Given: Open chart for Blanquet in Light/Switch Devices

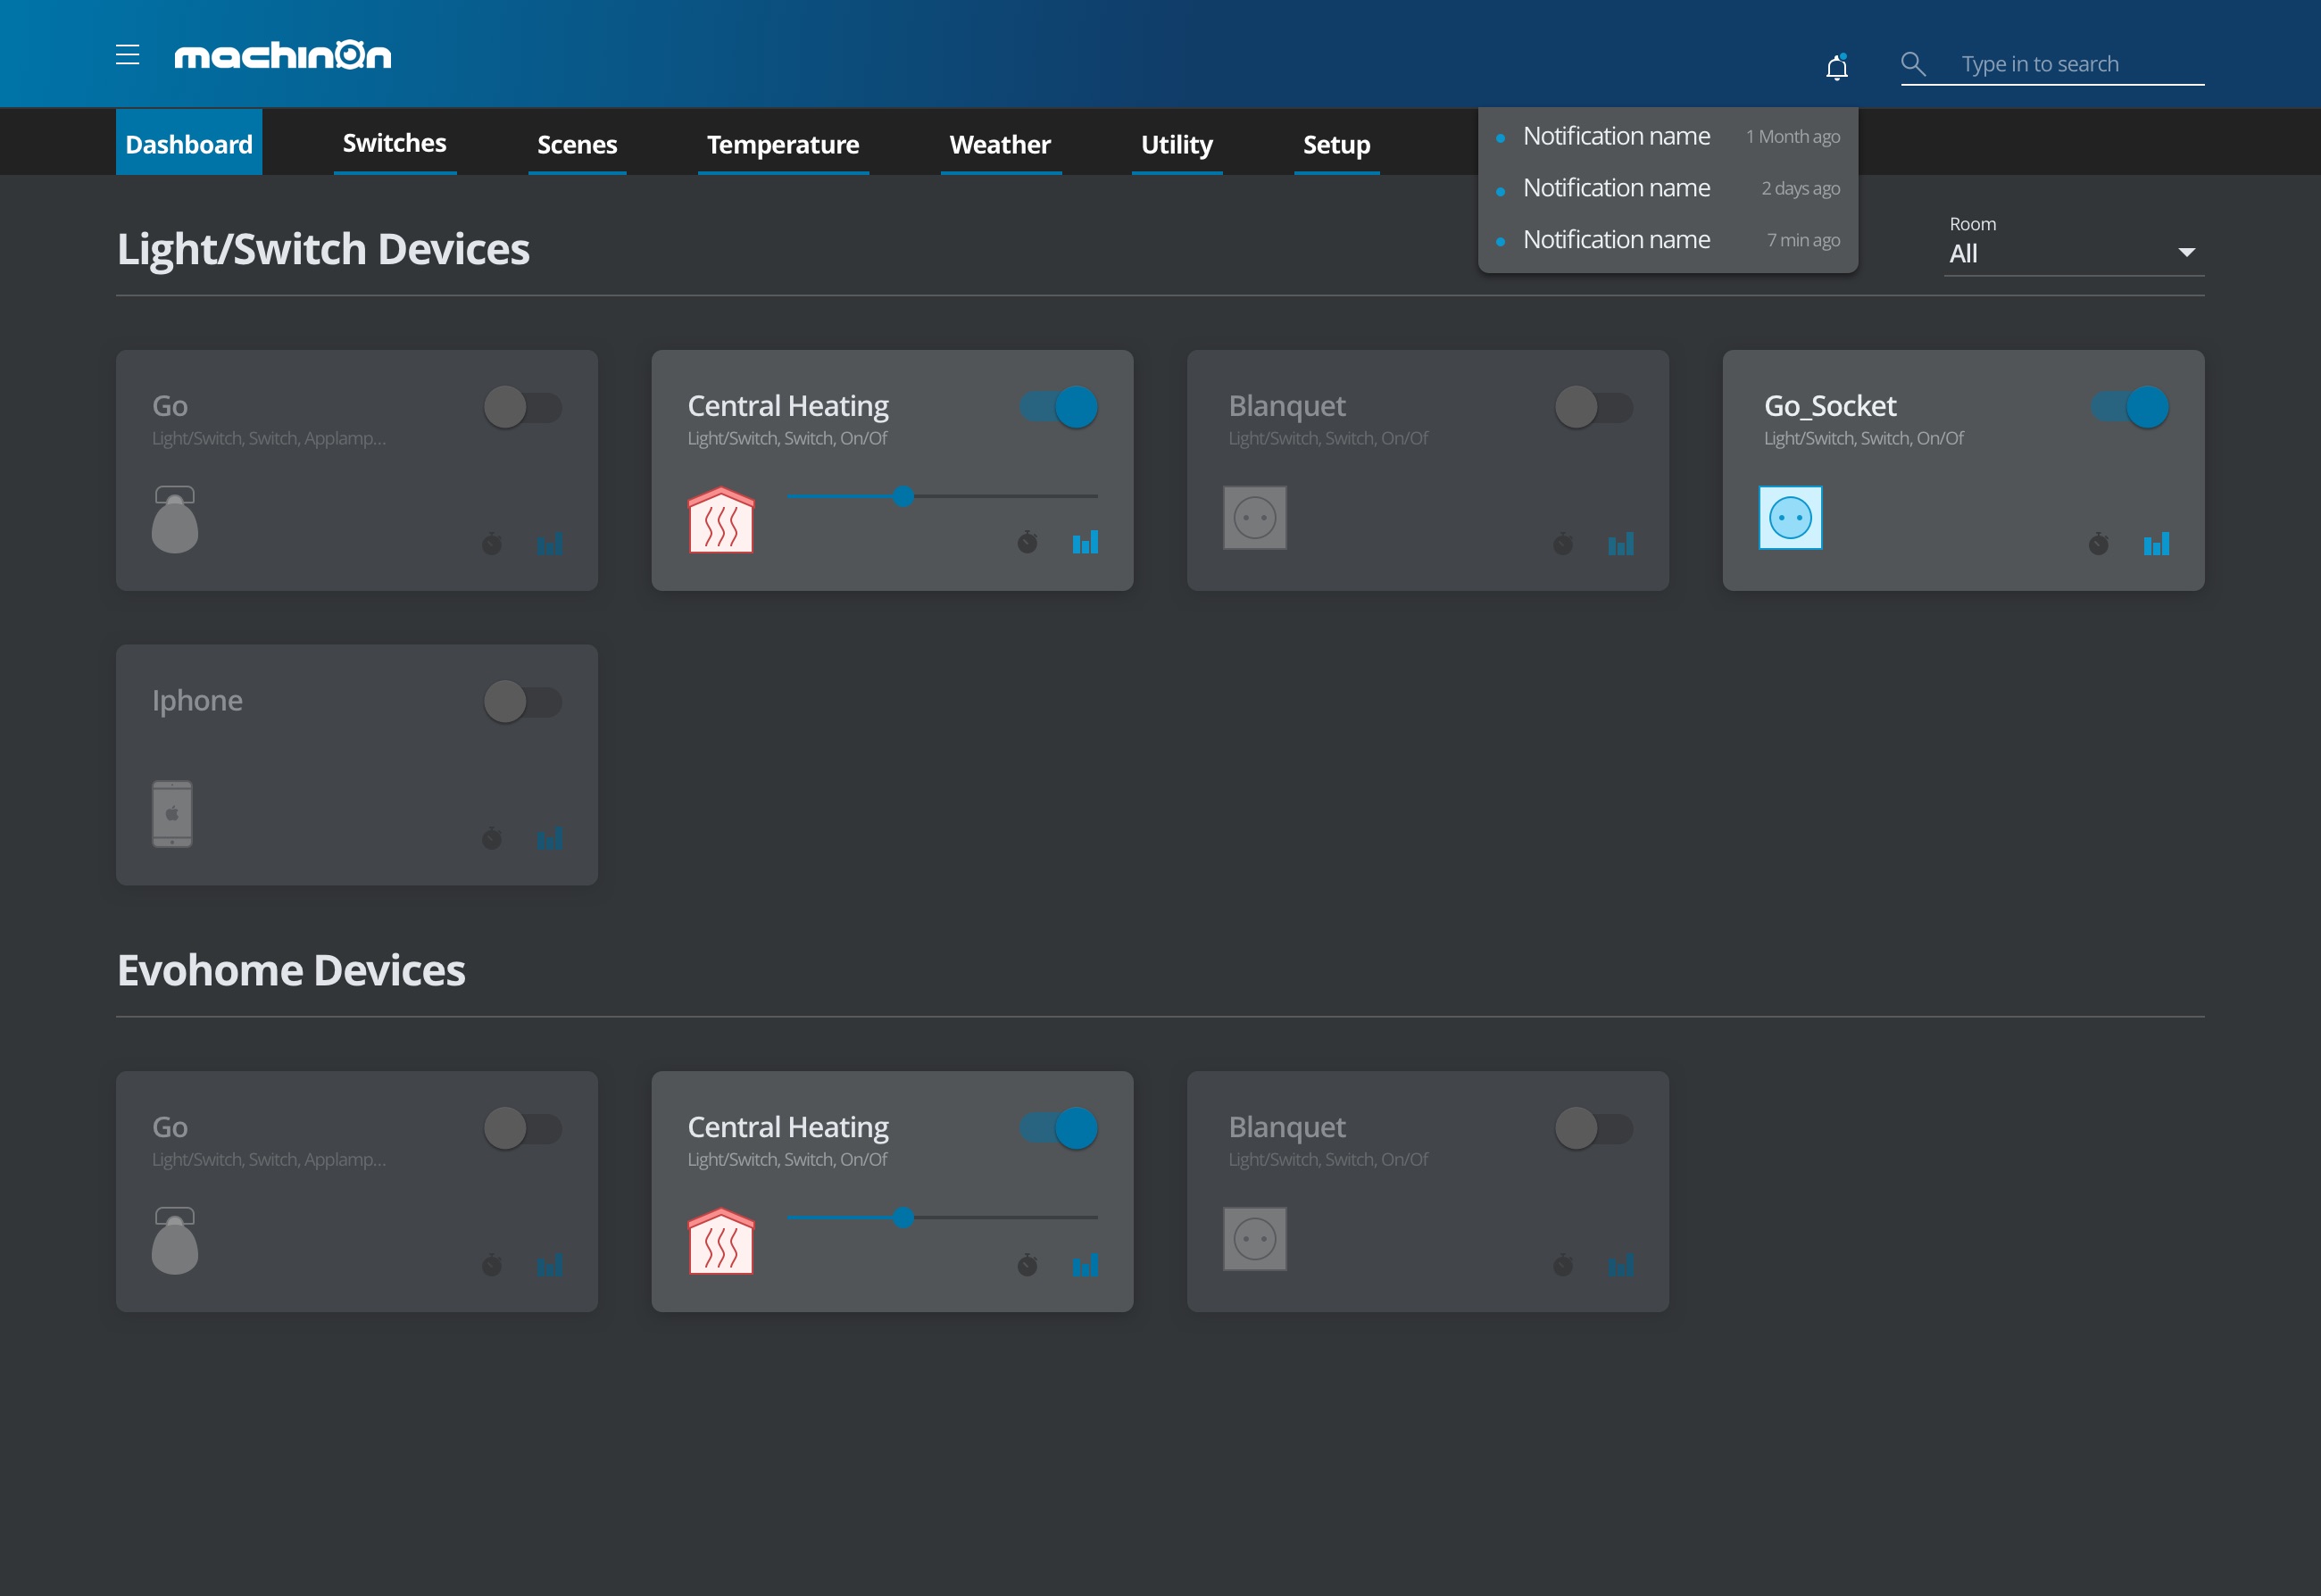Looking at the screenshot, I should click(x=1621, y=543).
